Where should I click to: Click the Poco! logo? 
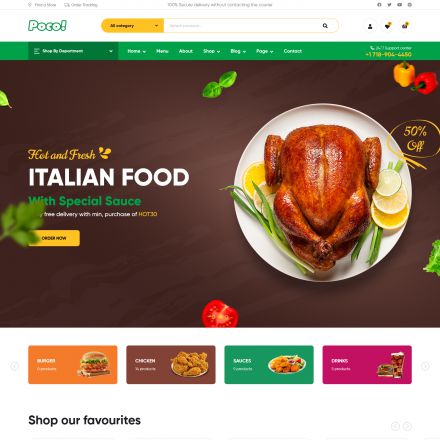tap(47, 26)
